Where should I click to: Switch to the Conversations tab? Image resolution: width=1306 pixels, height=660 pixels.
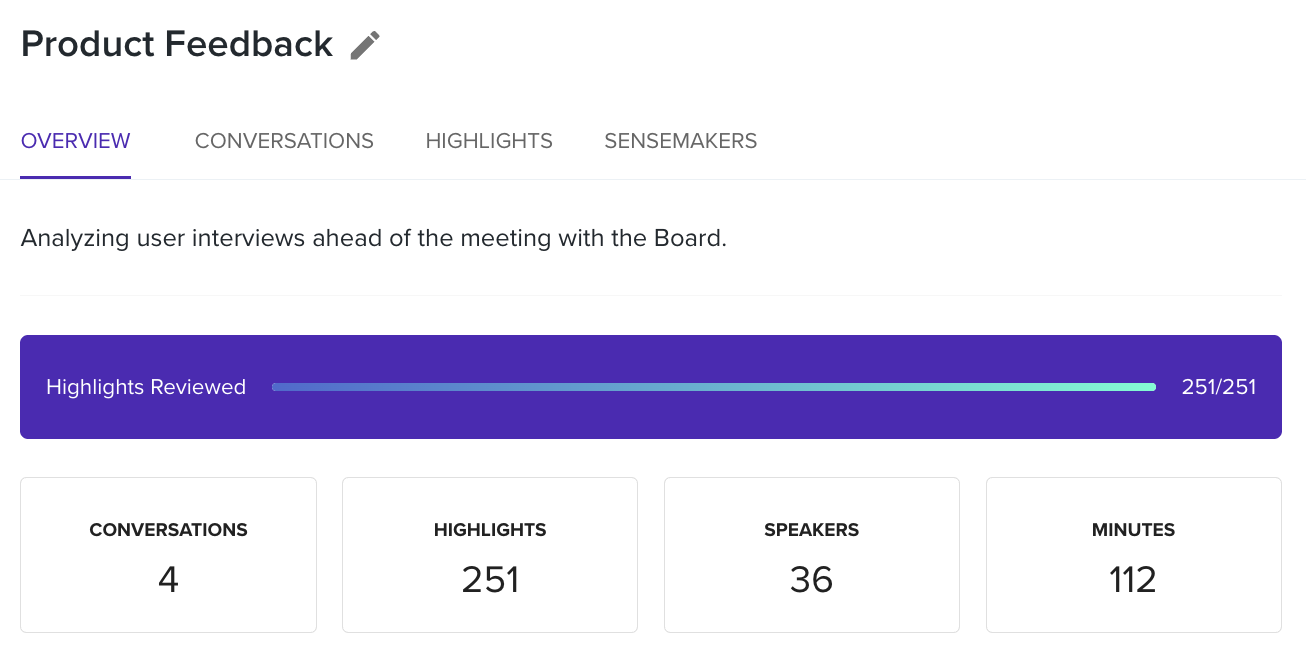pyautogui.click(x=284, y=141)
